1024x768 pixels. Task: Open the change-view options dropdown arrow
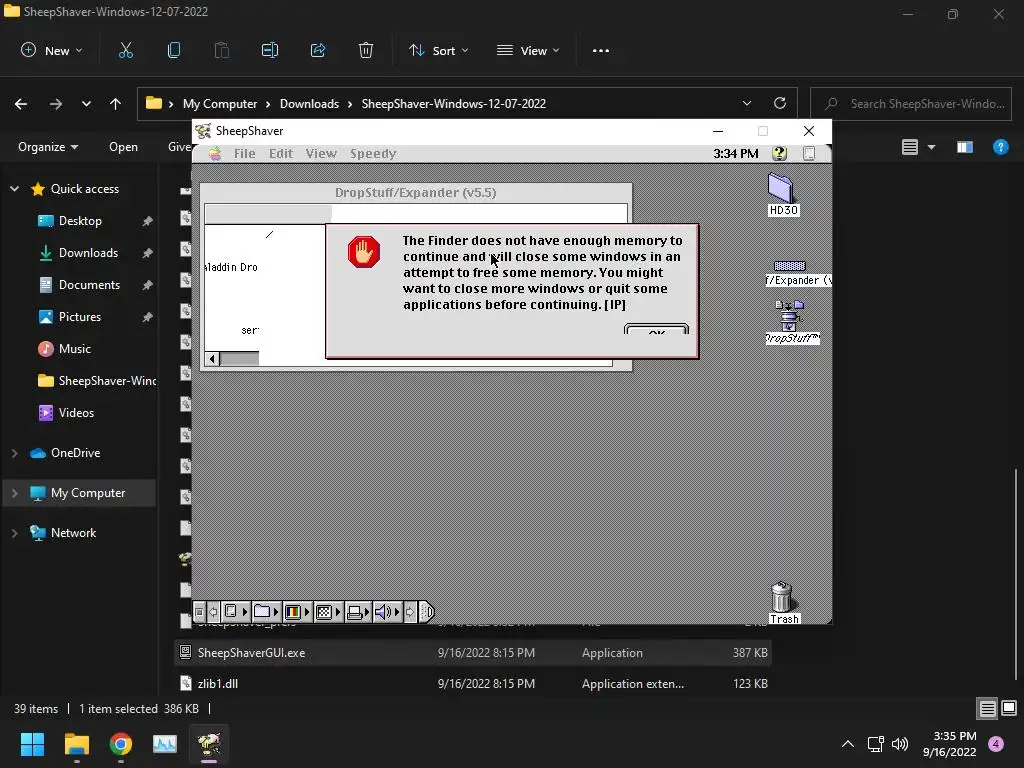point(931,147)
